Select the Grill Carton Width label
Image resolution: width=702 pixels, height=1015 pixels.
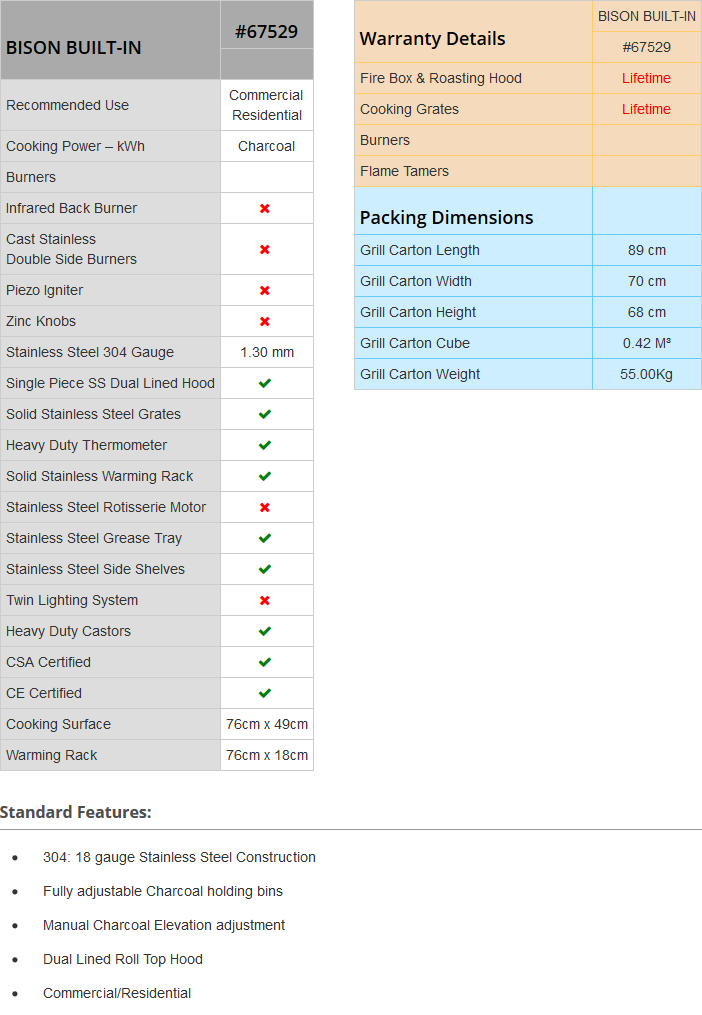(x=416, y=282)
